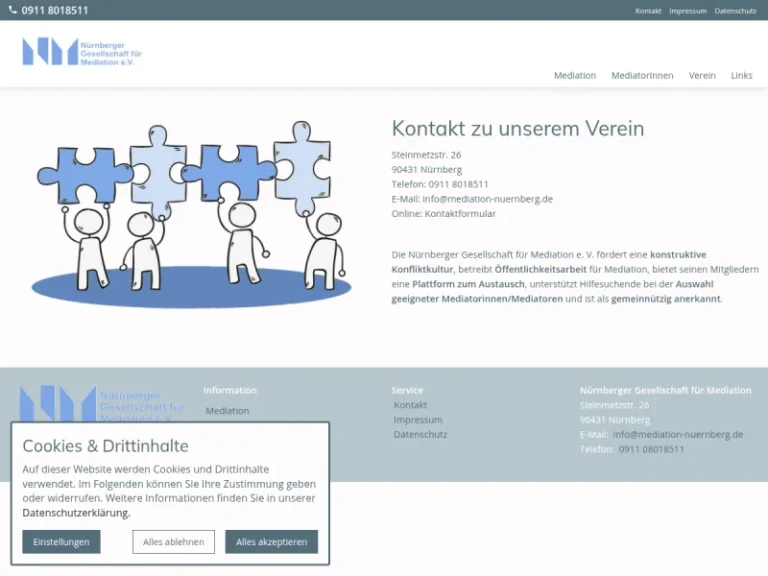Open Datenschutz link in top bar
The height and width of the screenshot is (576, 768).
point(735,11)
